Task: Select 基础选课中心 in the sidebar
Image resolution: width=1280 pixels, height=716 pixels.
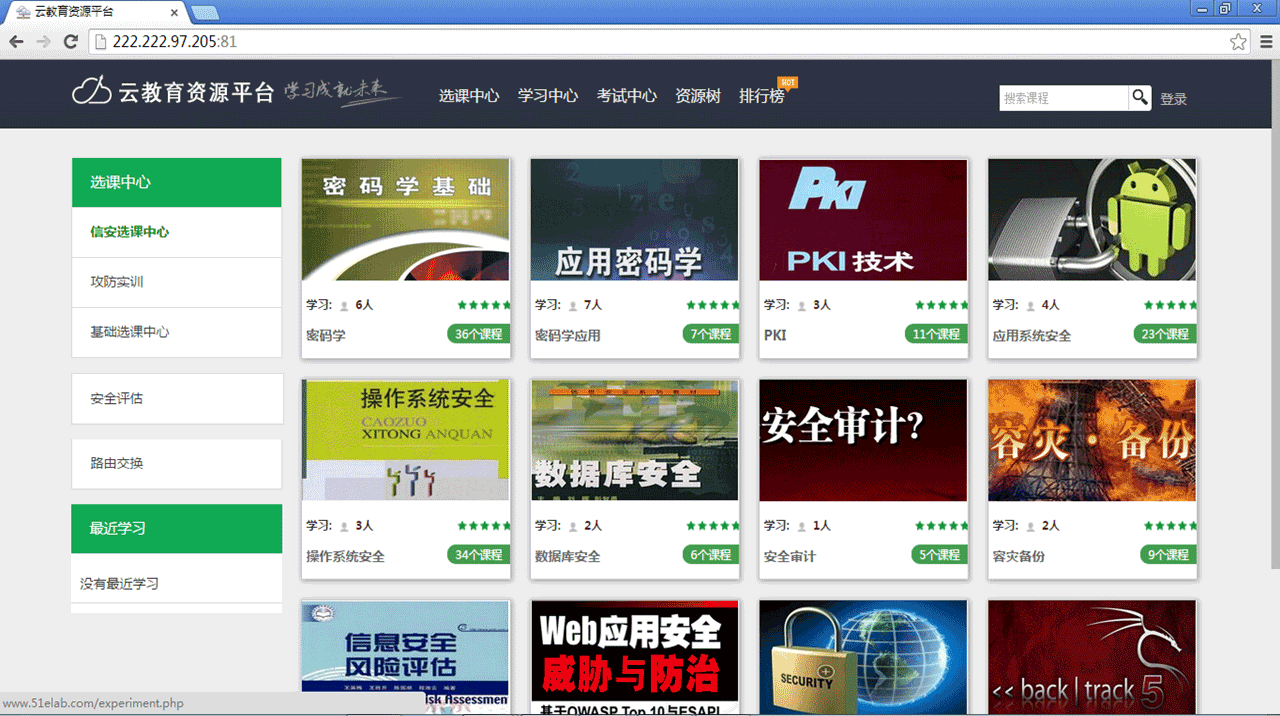Action: tap(176, 332)
